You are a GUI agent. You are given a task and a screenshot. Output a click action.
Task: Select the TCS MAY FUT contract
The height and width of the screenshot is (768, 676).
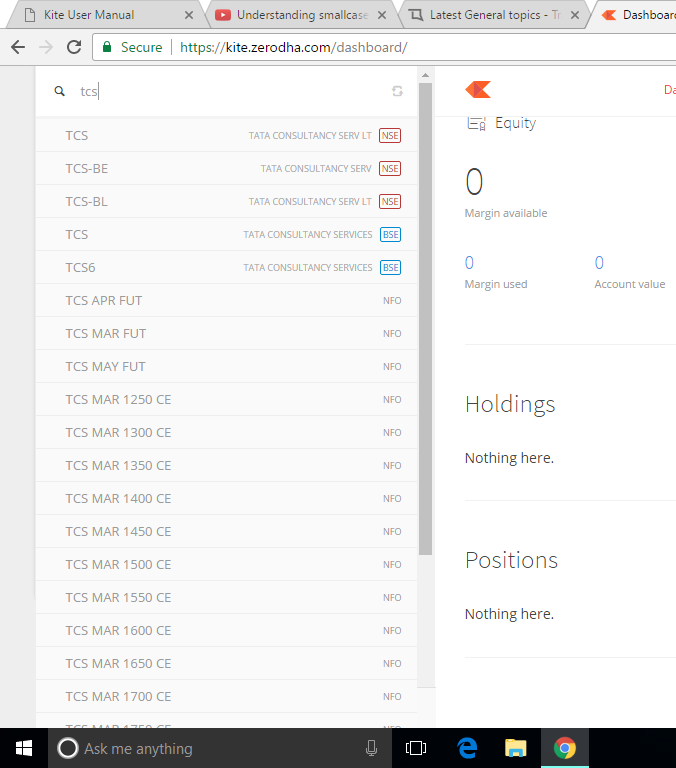(x=226, y=366)
